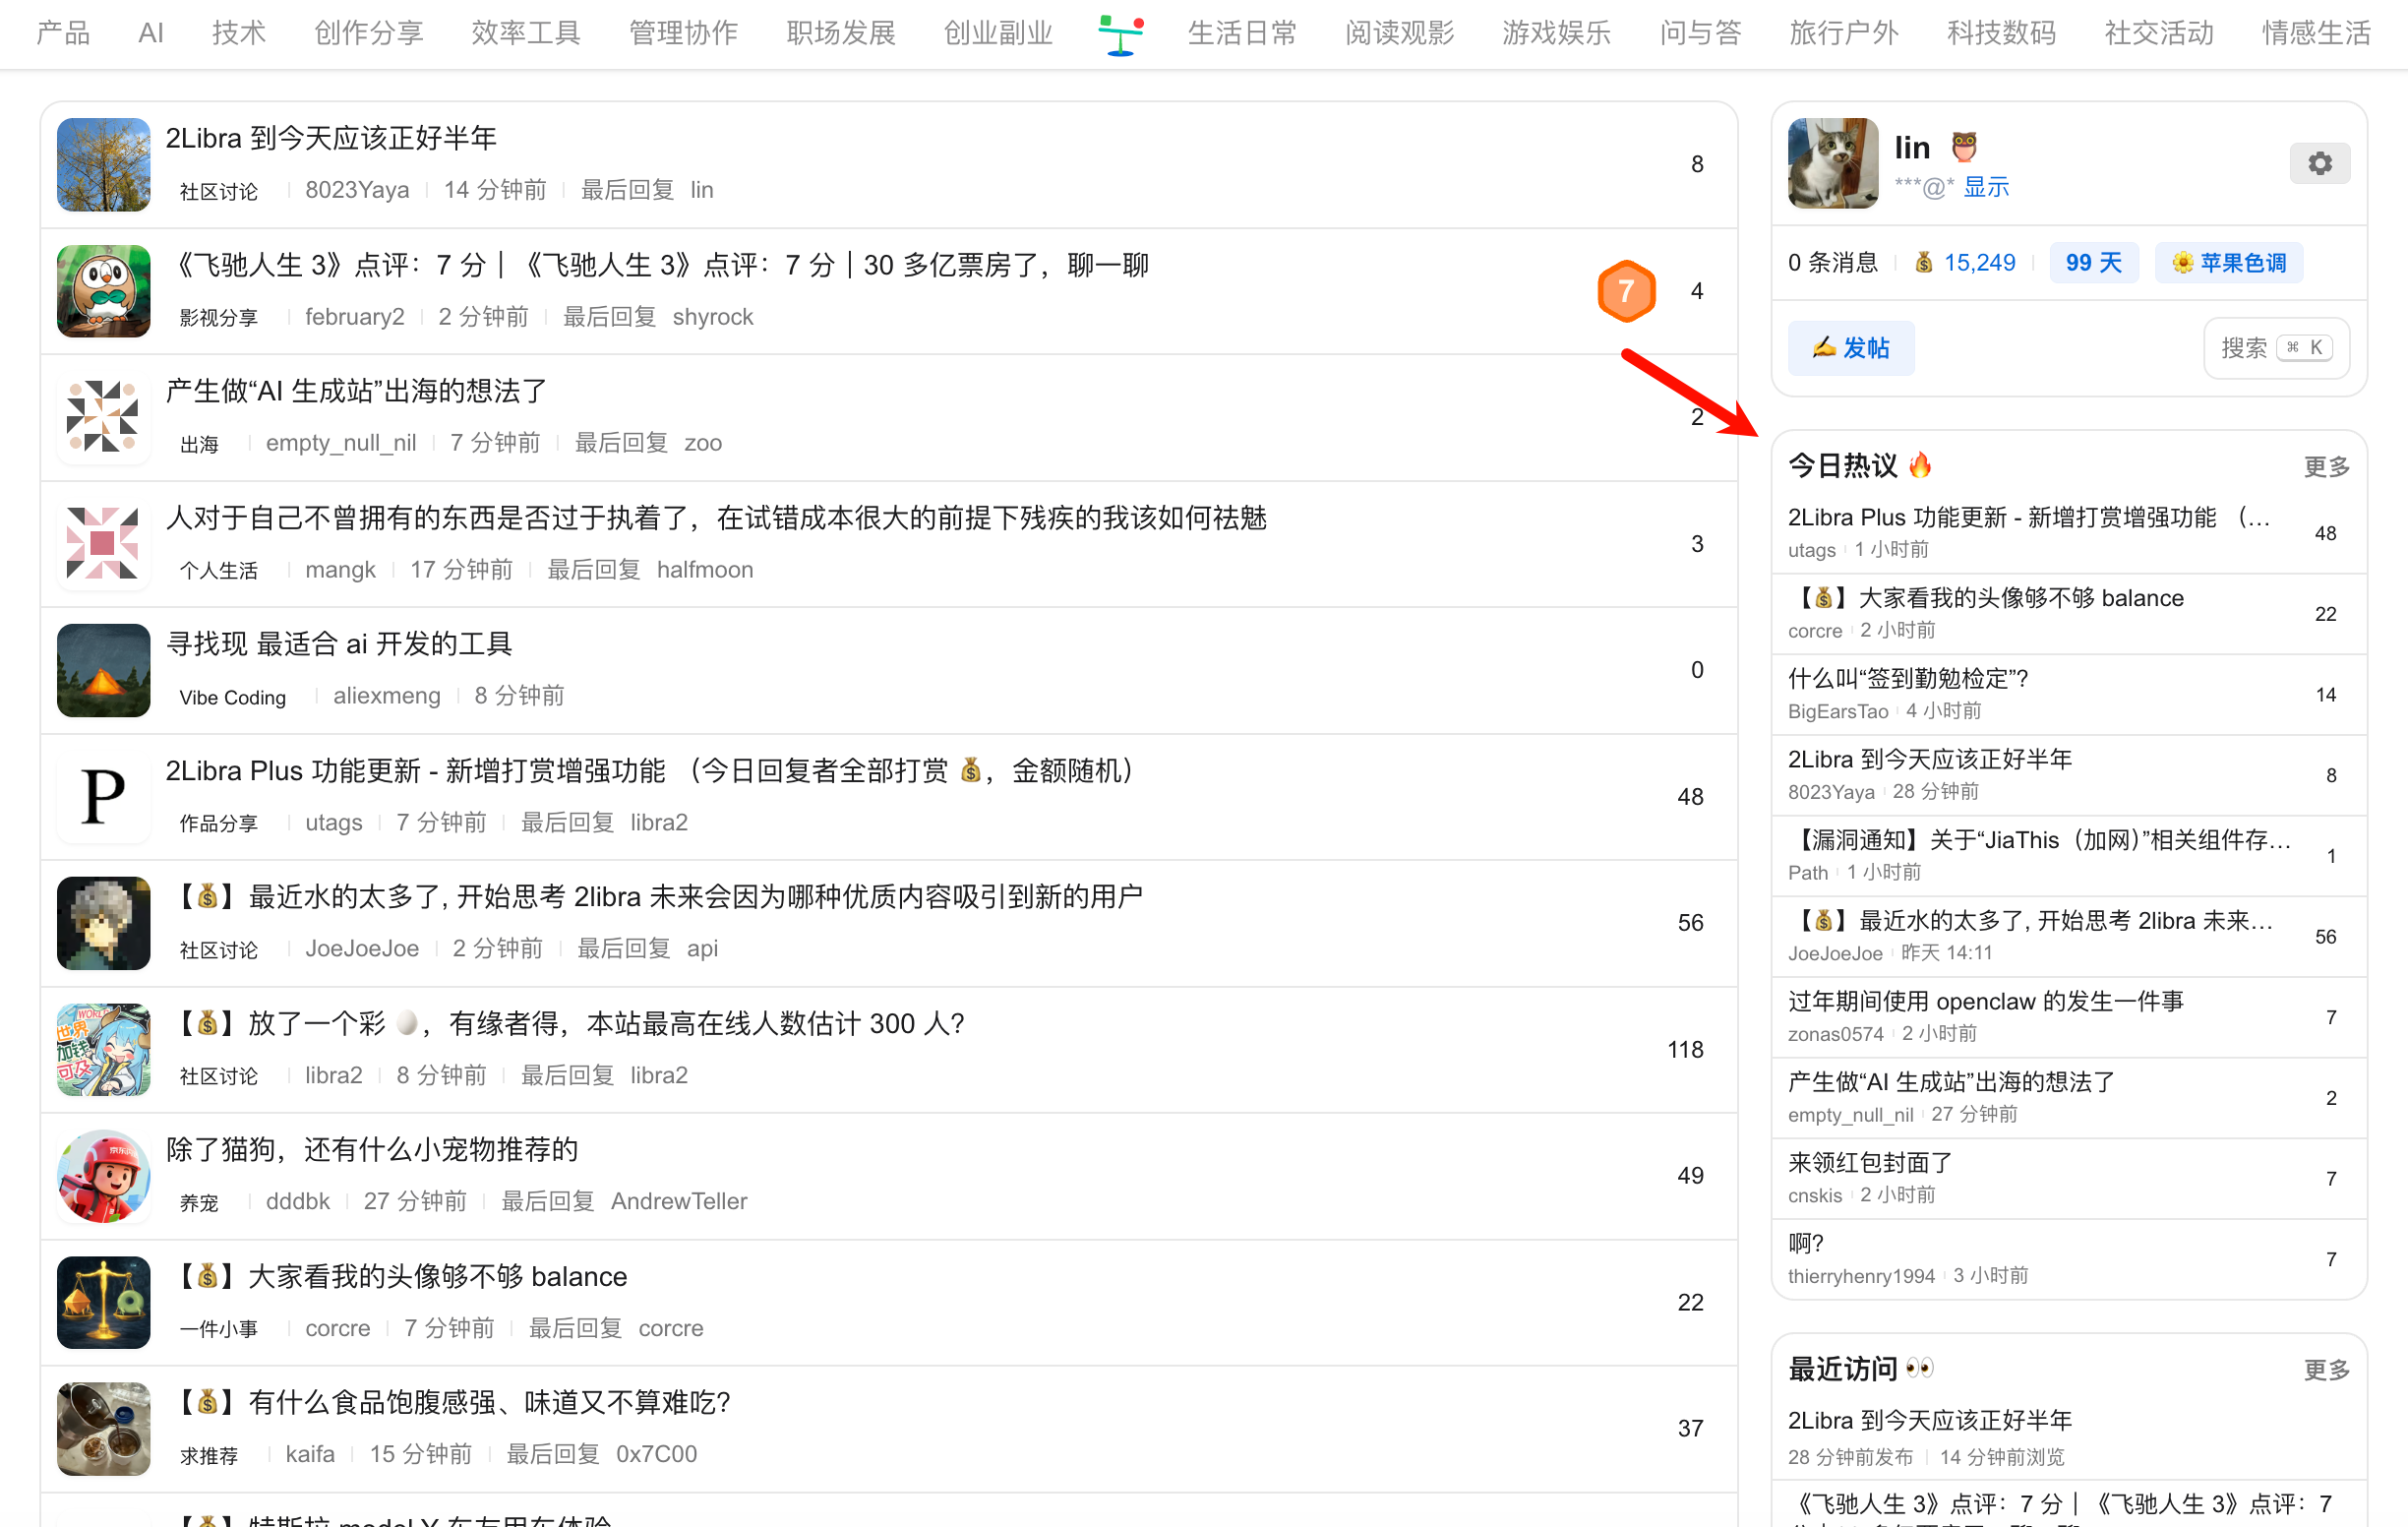Expand 更多 in 最近访问
This screenshot has width=2408, height=1527.
[2325, 1369]
